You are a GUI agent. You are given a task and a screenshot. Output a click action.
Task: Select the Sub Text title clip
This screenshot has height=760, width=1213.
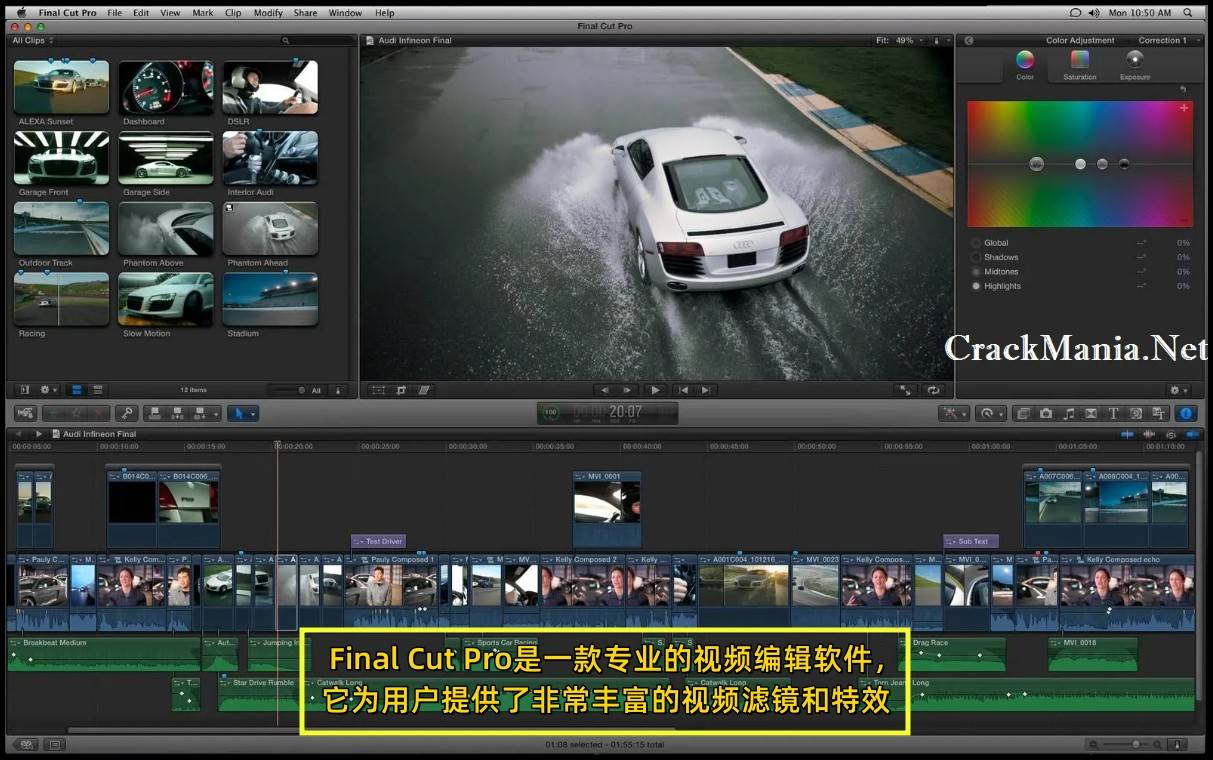coord(971,542)
